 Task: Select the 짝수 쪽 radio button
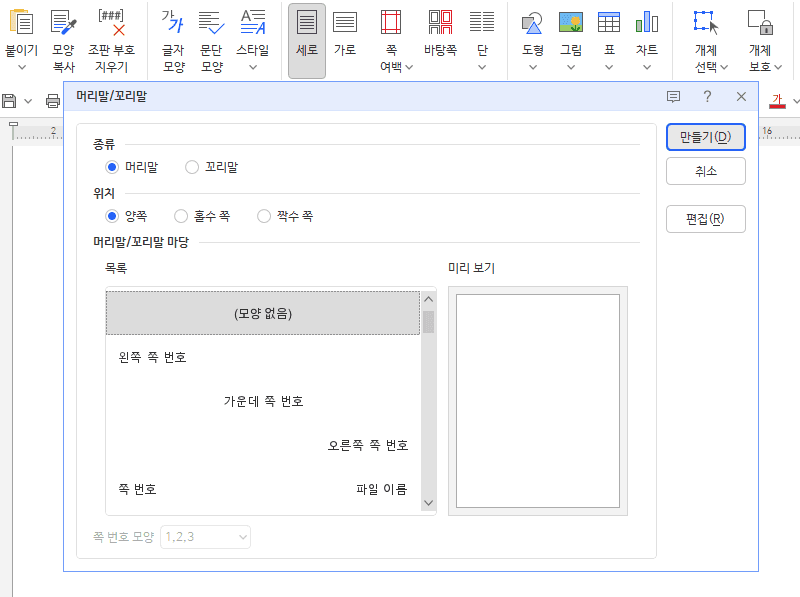[263, 216]
